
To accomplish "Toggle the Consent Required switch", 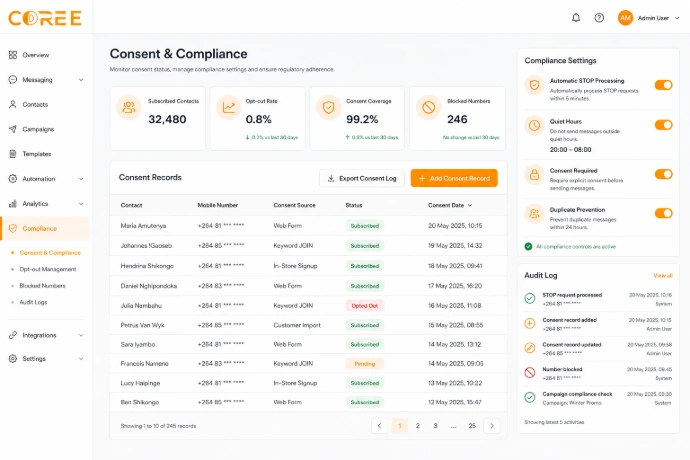I will (663, 174).
